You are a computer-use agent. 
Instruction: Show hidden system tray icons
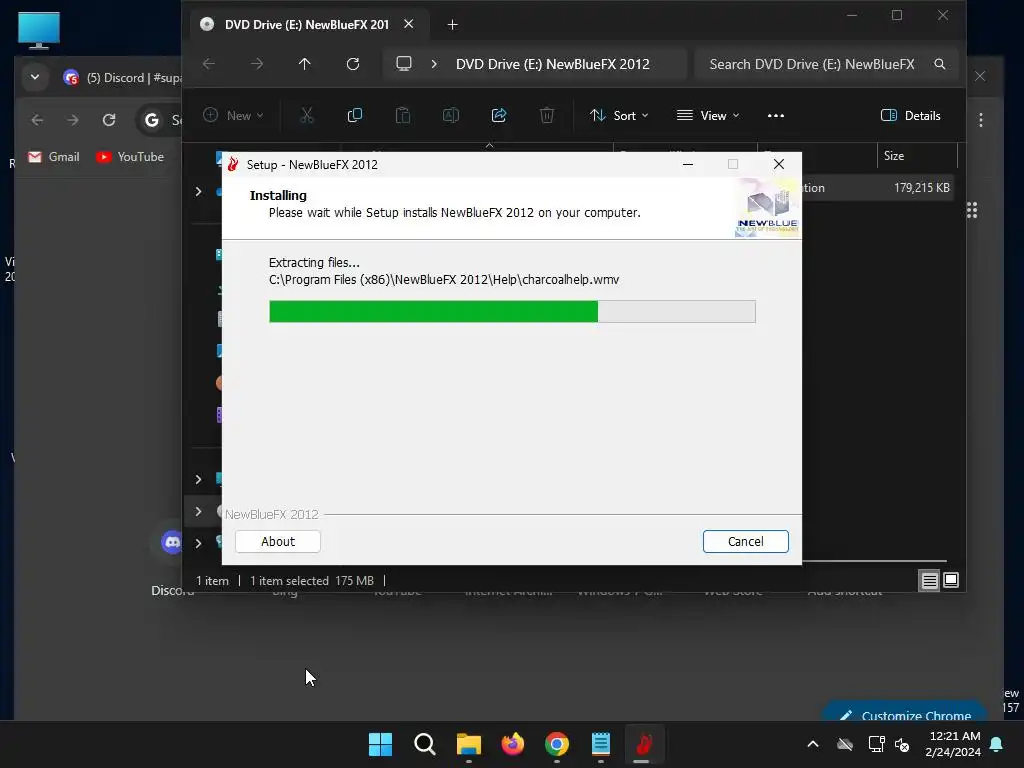point(812,744)
